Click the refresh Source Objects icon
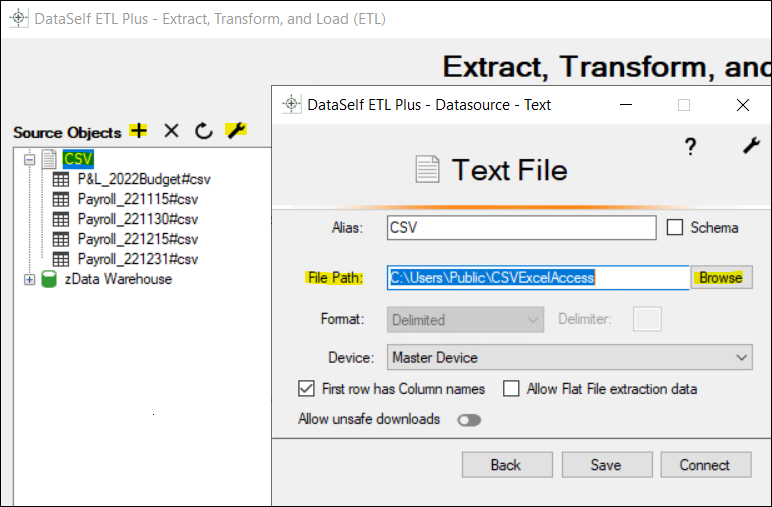Screen dimensions: 772x507 [203, 131]
